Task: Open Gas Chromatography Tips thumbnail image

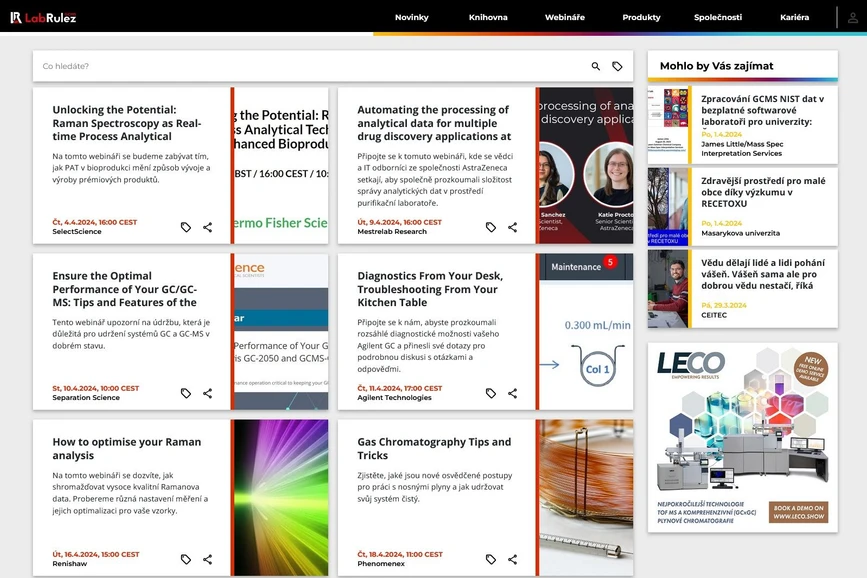Action: [586, 497]
